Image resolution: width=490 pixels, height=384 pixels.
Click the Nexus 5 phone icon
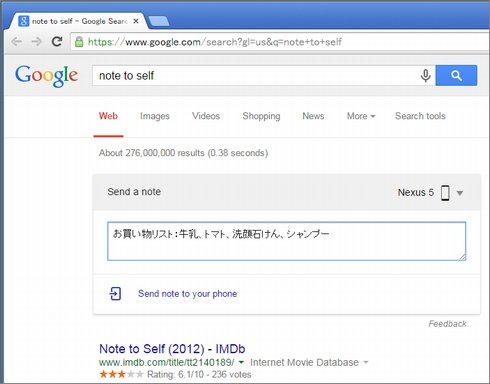(445, 193)
